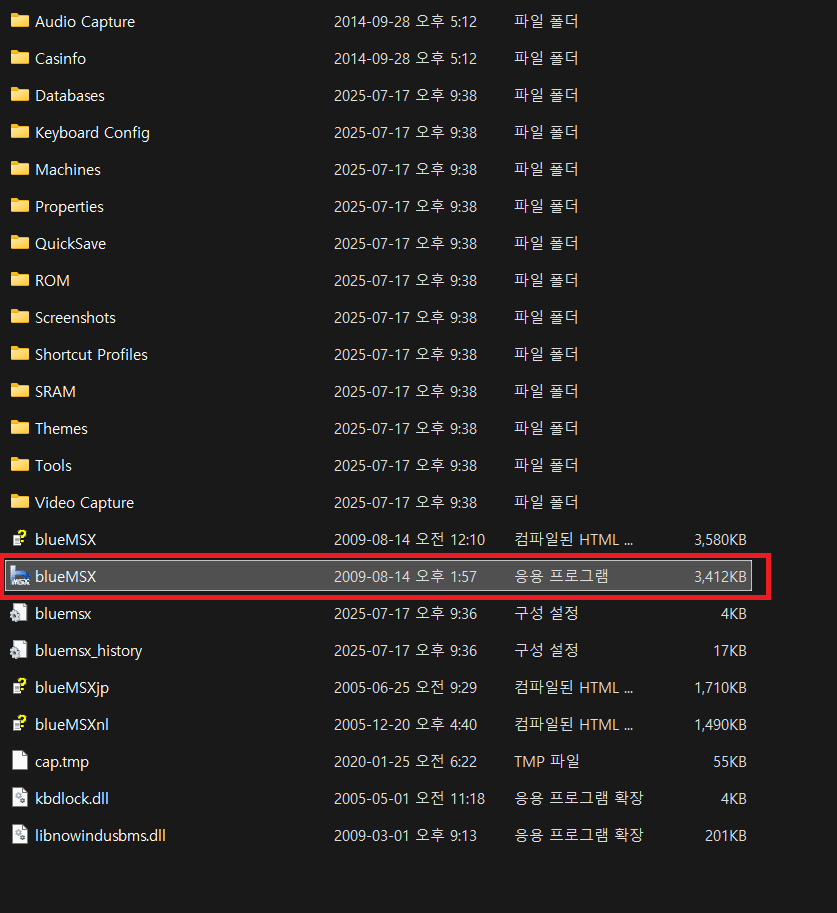Select the "cap.tmp" file name
The width and height of the screenshot is (837, 913).
pos(62,762)
